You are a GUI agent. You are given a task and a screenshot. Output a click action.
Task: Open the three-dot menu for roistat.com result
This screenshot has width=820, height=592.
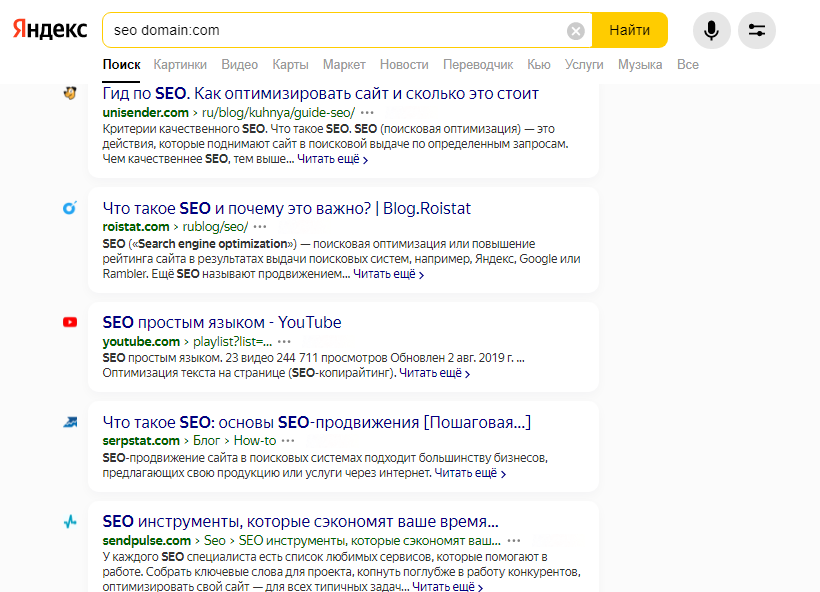point(260,226)
